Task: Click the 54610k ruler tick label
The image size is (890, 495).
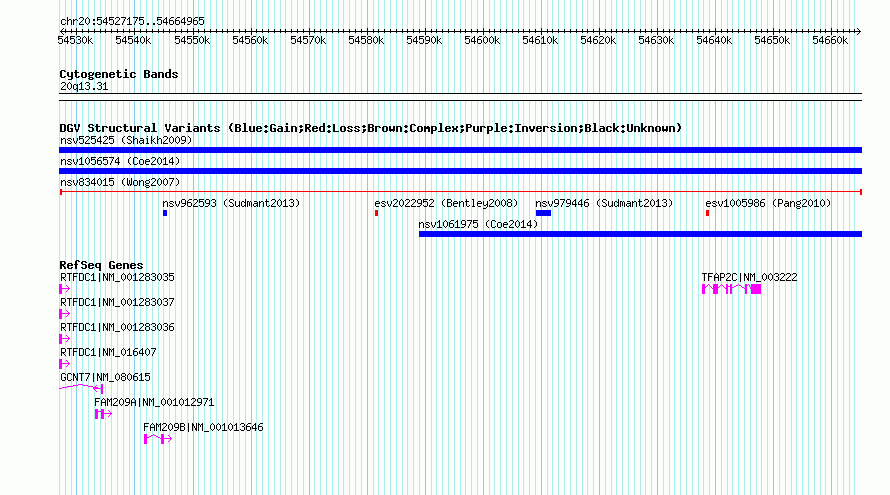Action: click(540, 40)
